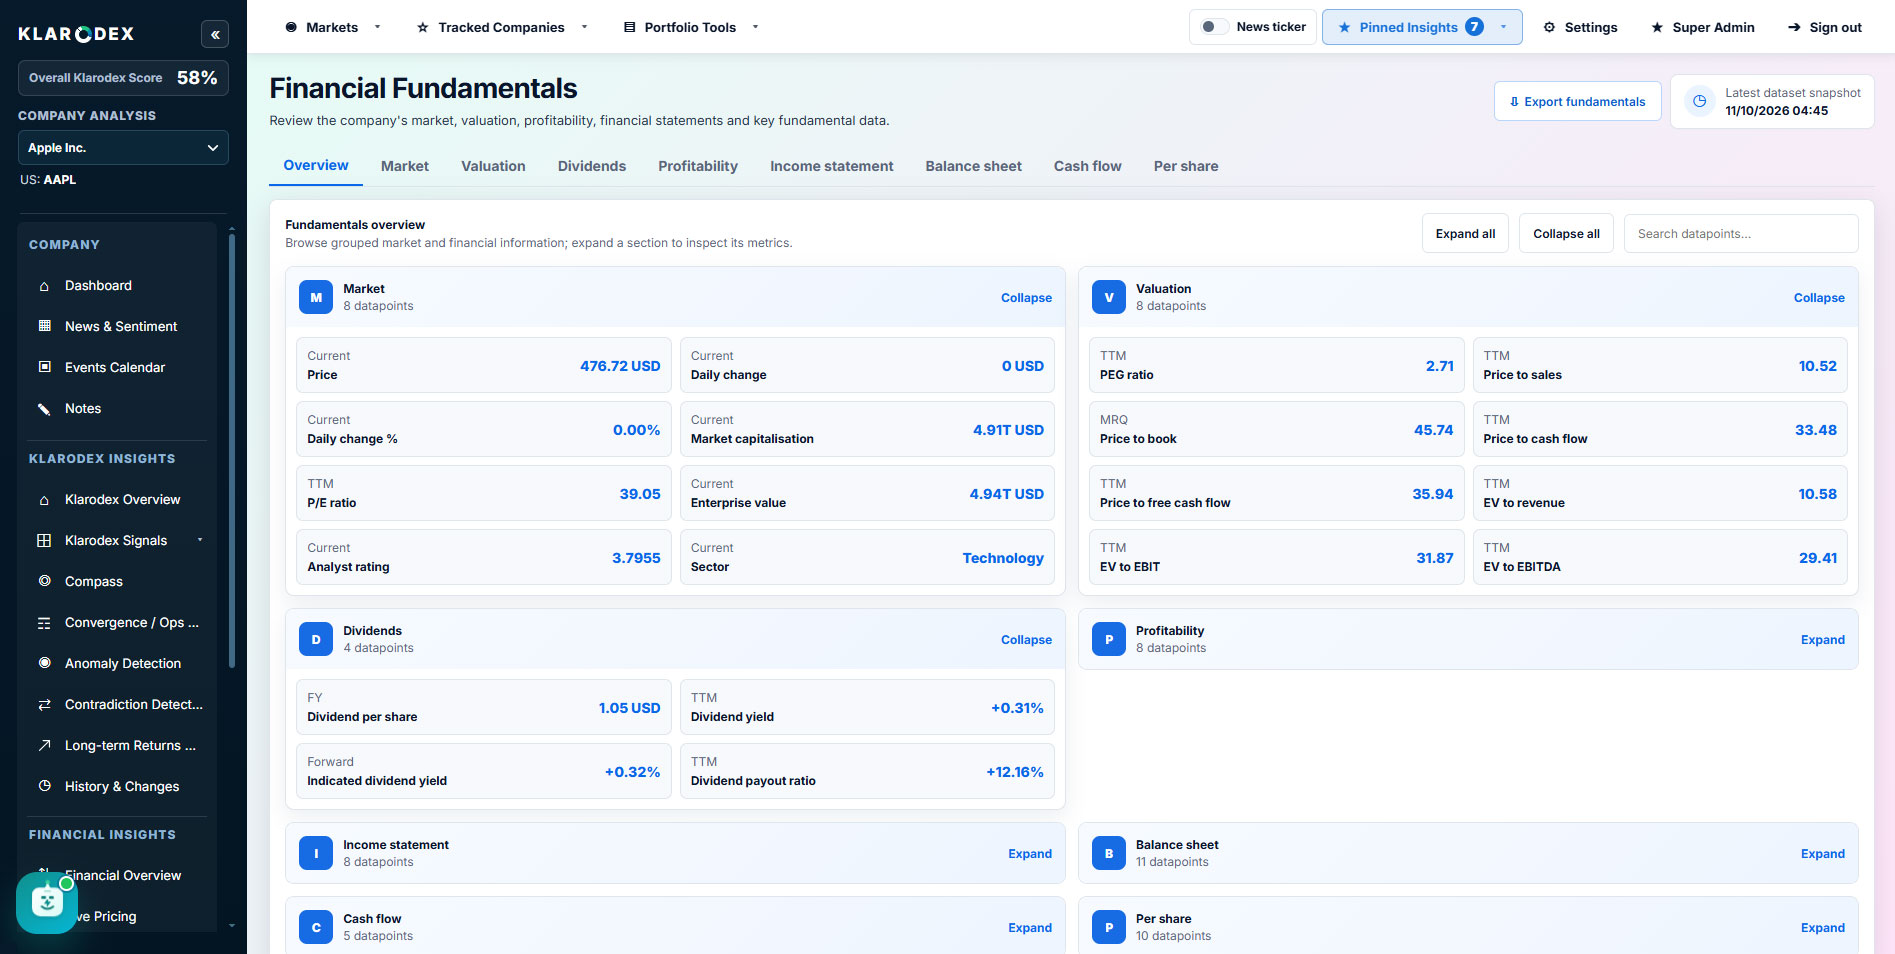Screen dimensions: 1895x954
Task: Click the Expand all button
Action: (1465, 233)
